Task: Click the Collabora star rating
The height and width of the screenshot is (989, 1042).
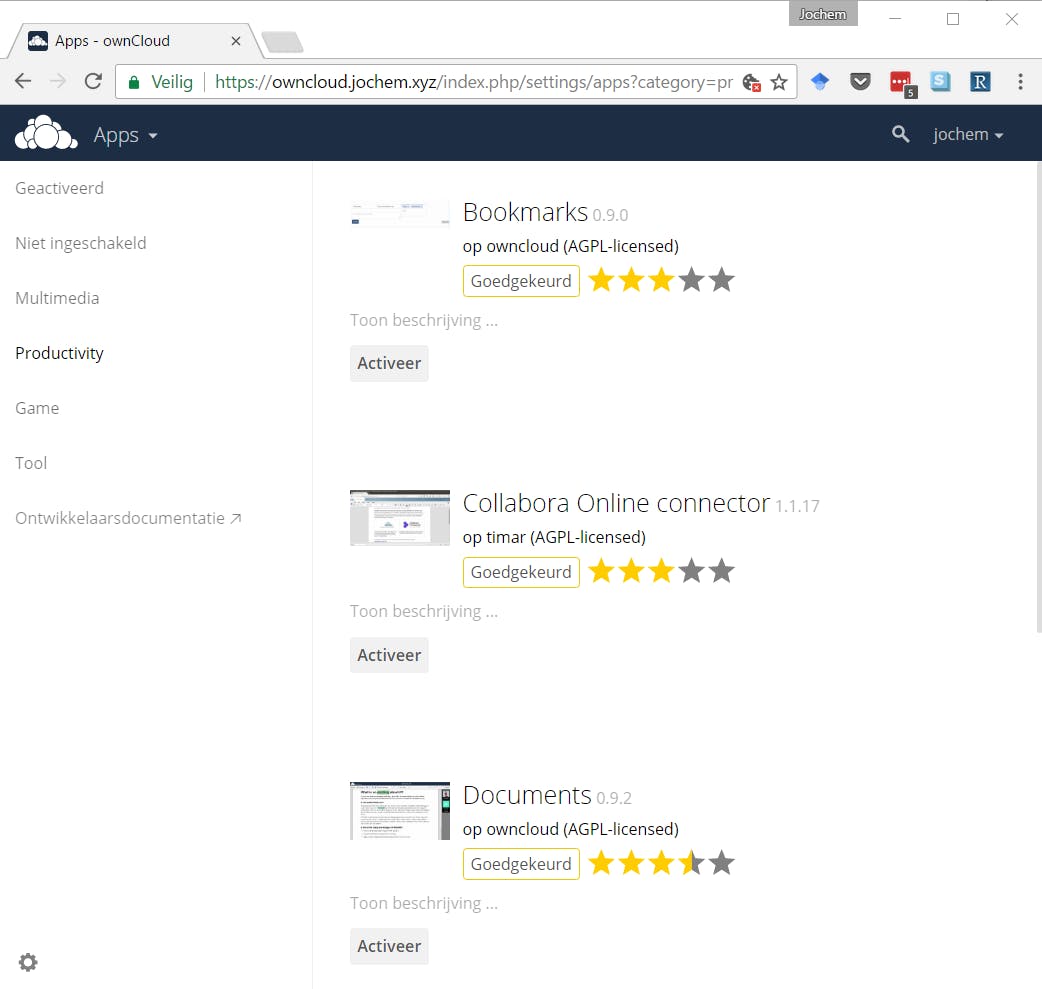Action: (661, 571)
